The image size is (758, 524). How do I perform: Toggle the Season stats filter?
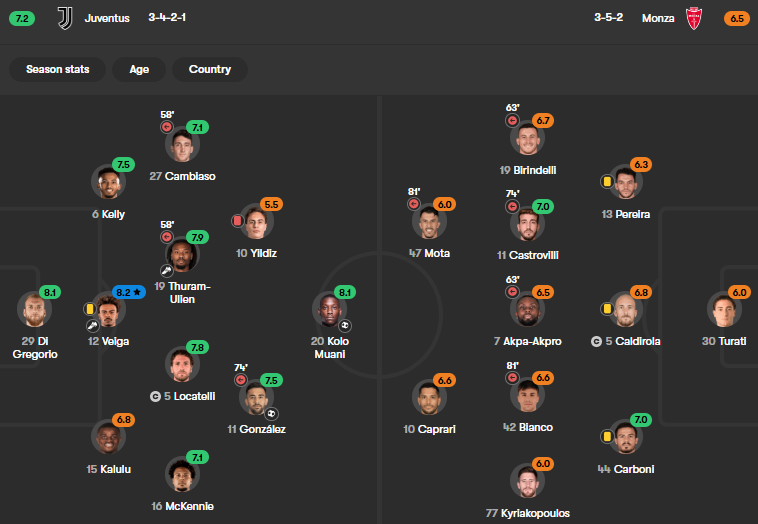click(58, 69)
